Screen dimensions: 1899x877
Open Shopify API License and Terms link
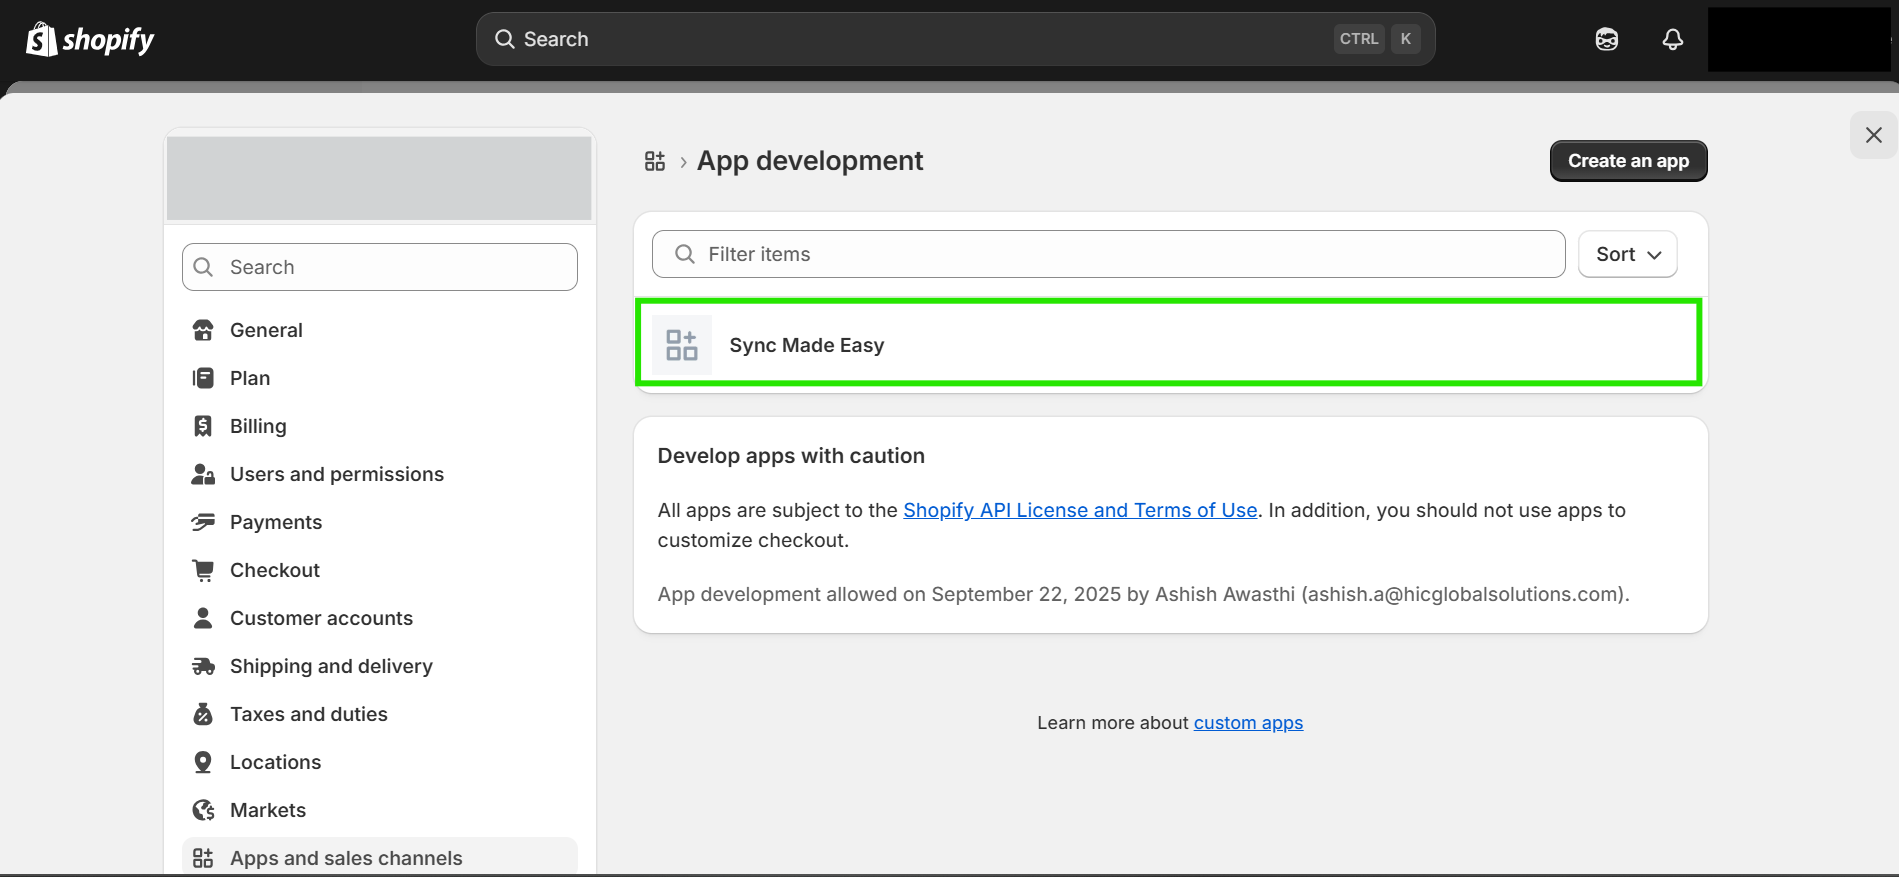[x=1079, y=510]
